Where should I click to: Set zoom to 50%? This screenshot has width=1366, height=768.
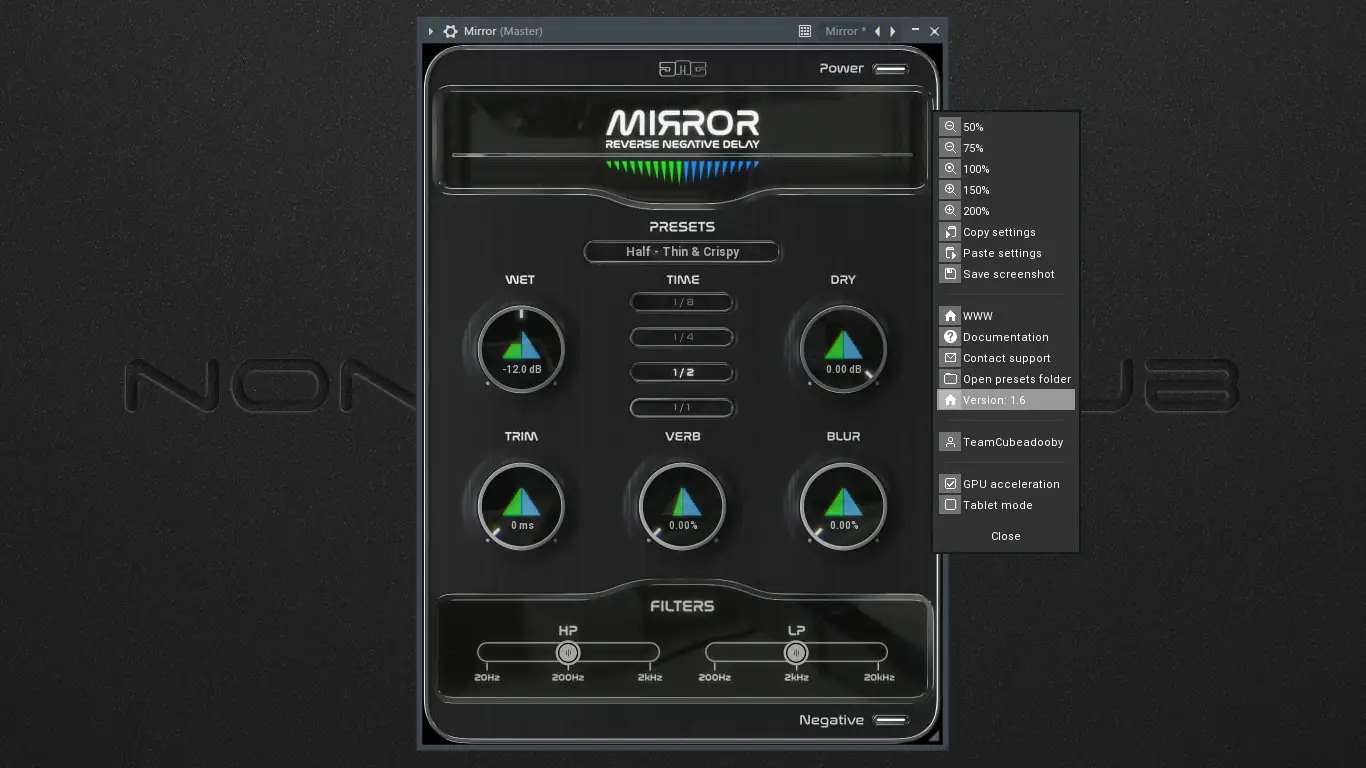point(1006,127)
